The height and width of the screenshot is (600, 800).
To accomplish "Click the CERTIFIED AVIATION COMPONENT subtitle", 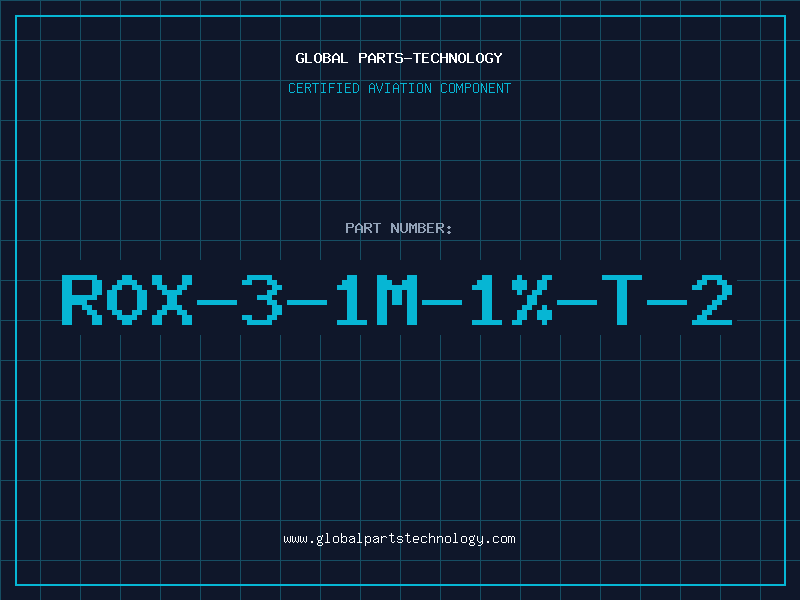I will (x=399, y=88).
